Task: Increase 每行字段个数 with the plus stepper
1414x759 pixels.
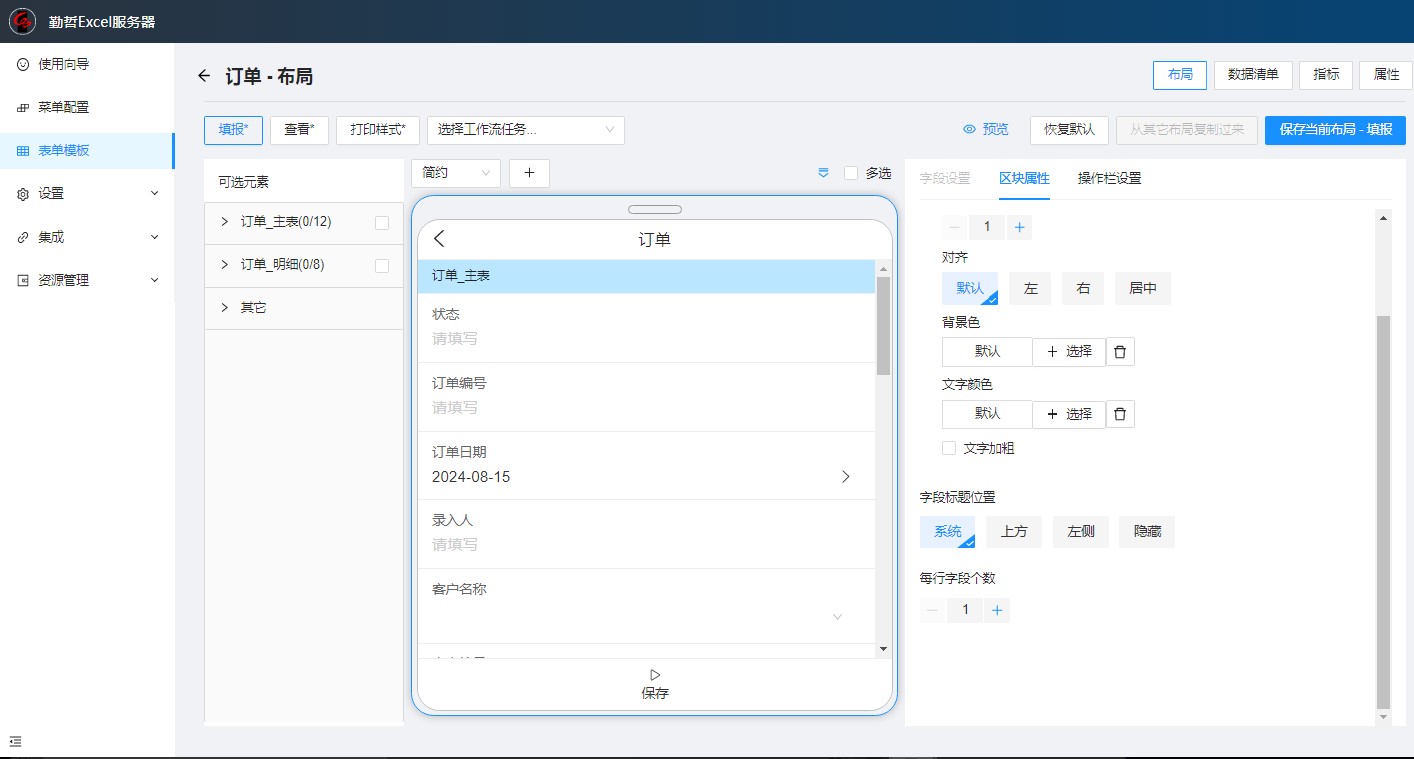Action: point(996,610)
